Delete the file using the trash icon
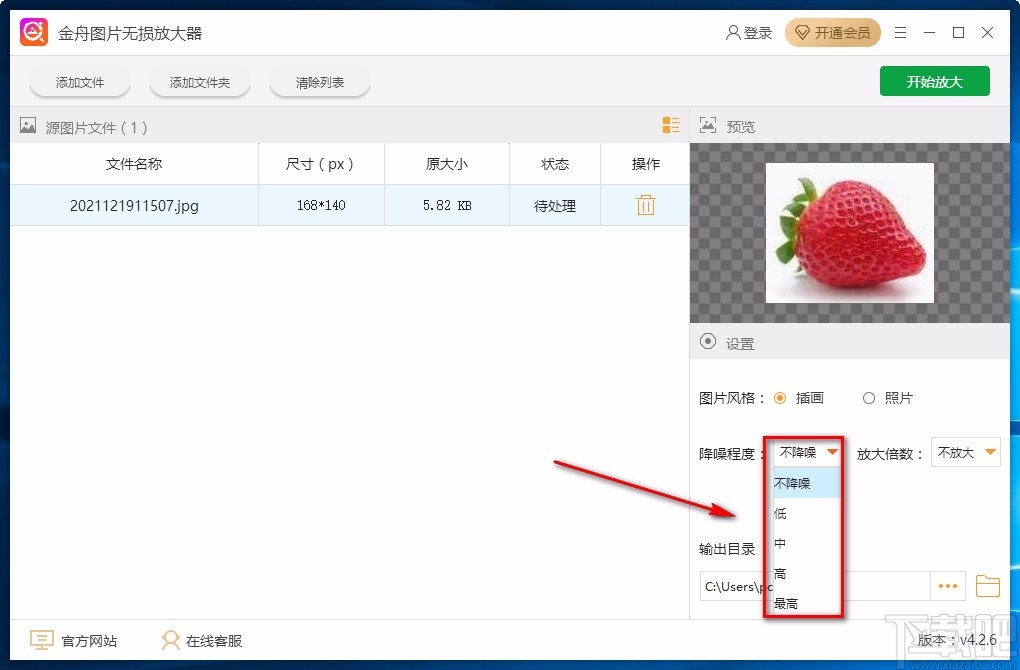Viewport: 1020px width, 670px height. pyautogui.click(x=645, y=204)
